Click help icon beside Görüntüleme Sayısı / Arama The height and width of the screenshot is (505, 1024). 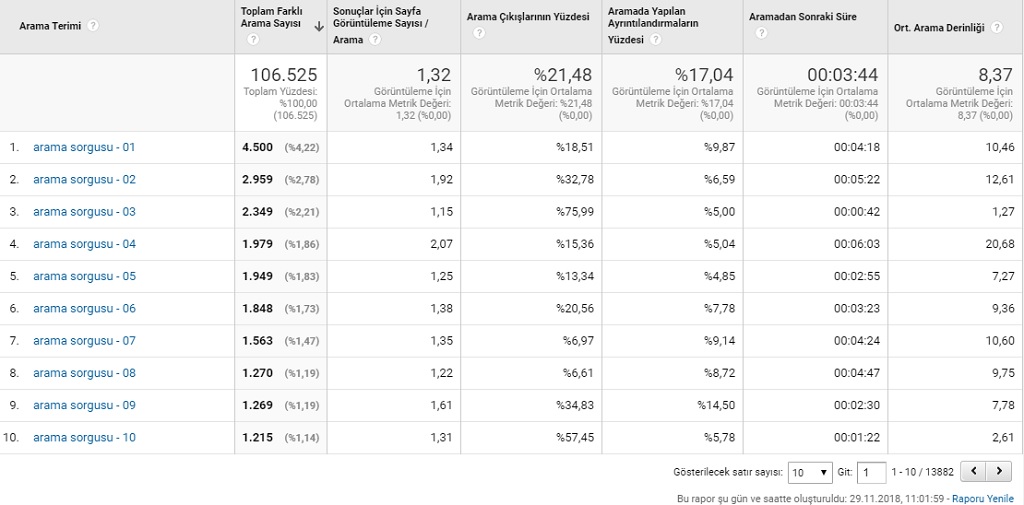point(375,40)
